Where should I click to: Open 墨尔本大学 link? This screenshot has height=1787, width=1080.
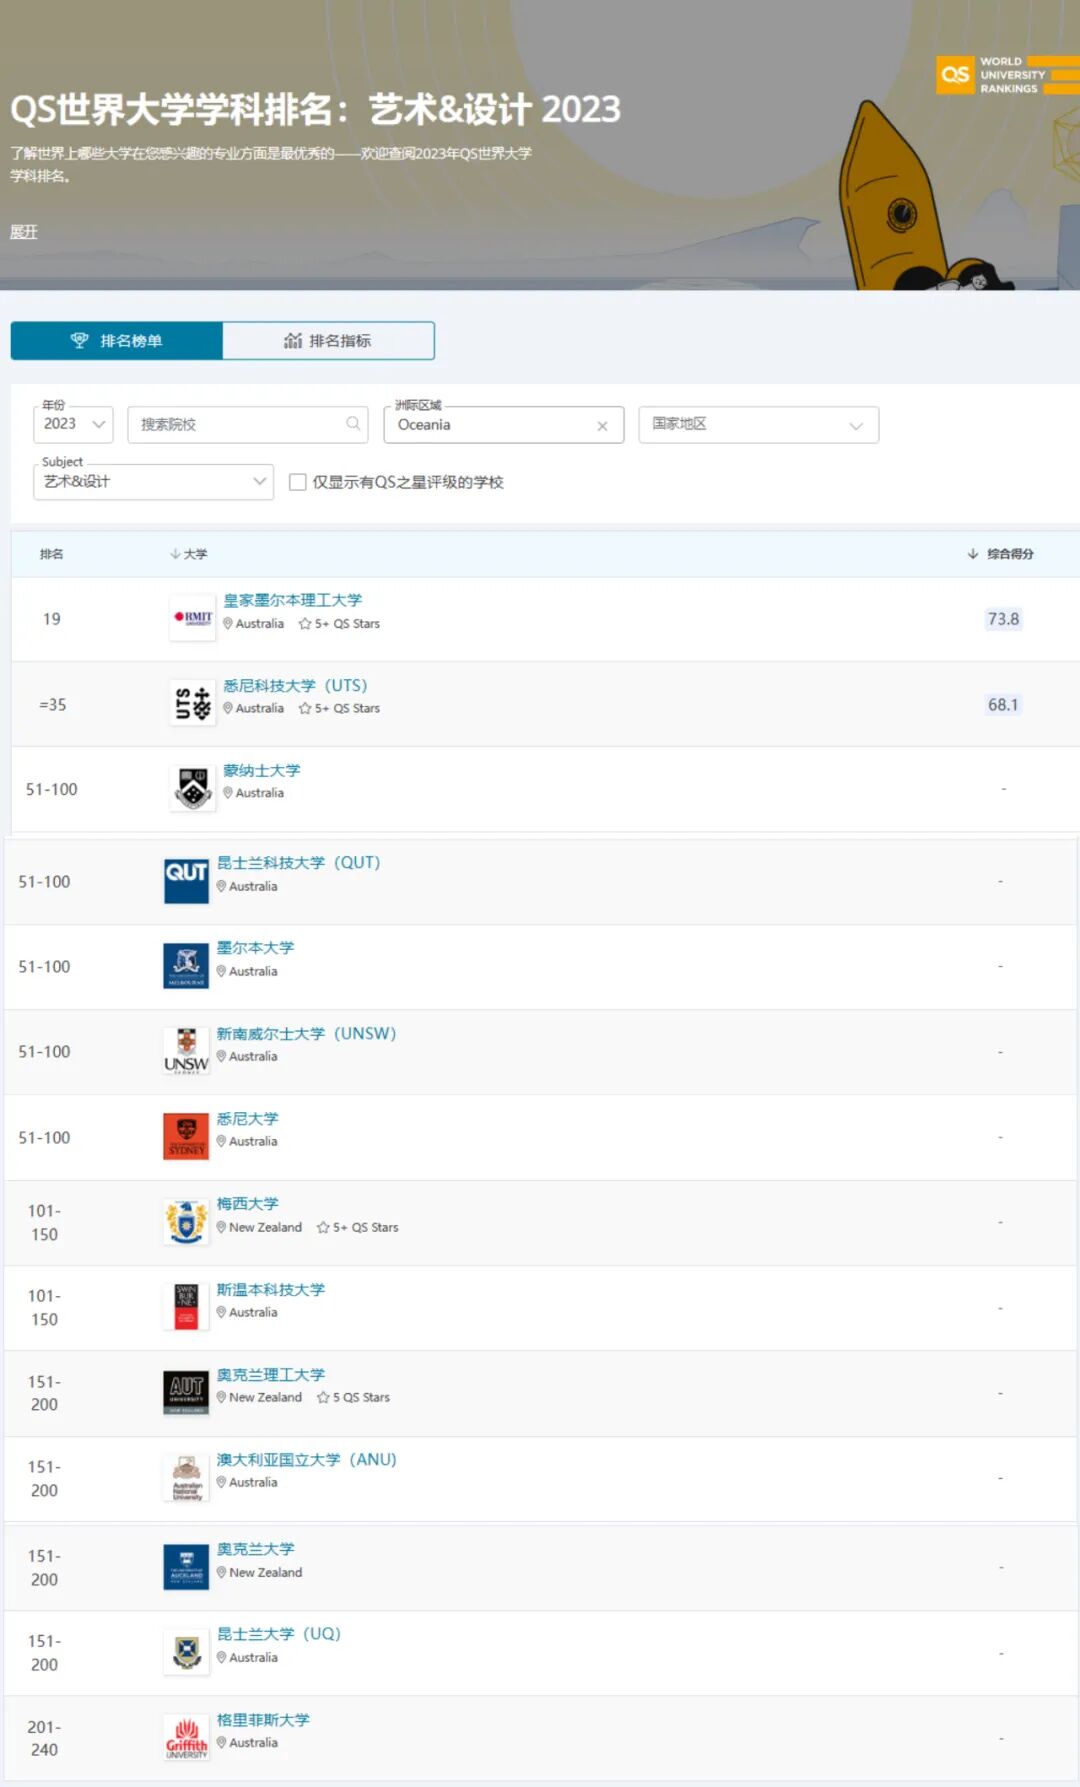[256, 948]
